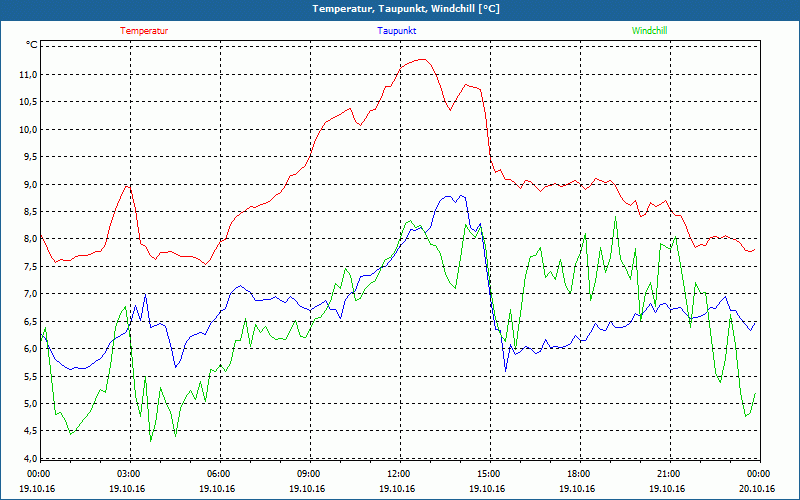800x500 pixels.
Task: Click the 19.10.16 date under 18:00
Action: coord(578,488)
